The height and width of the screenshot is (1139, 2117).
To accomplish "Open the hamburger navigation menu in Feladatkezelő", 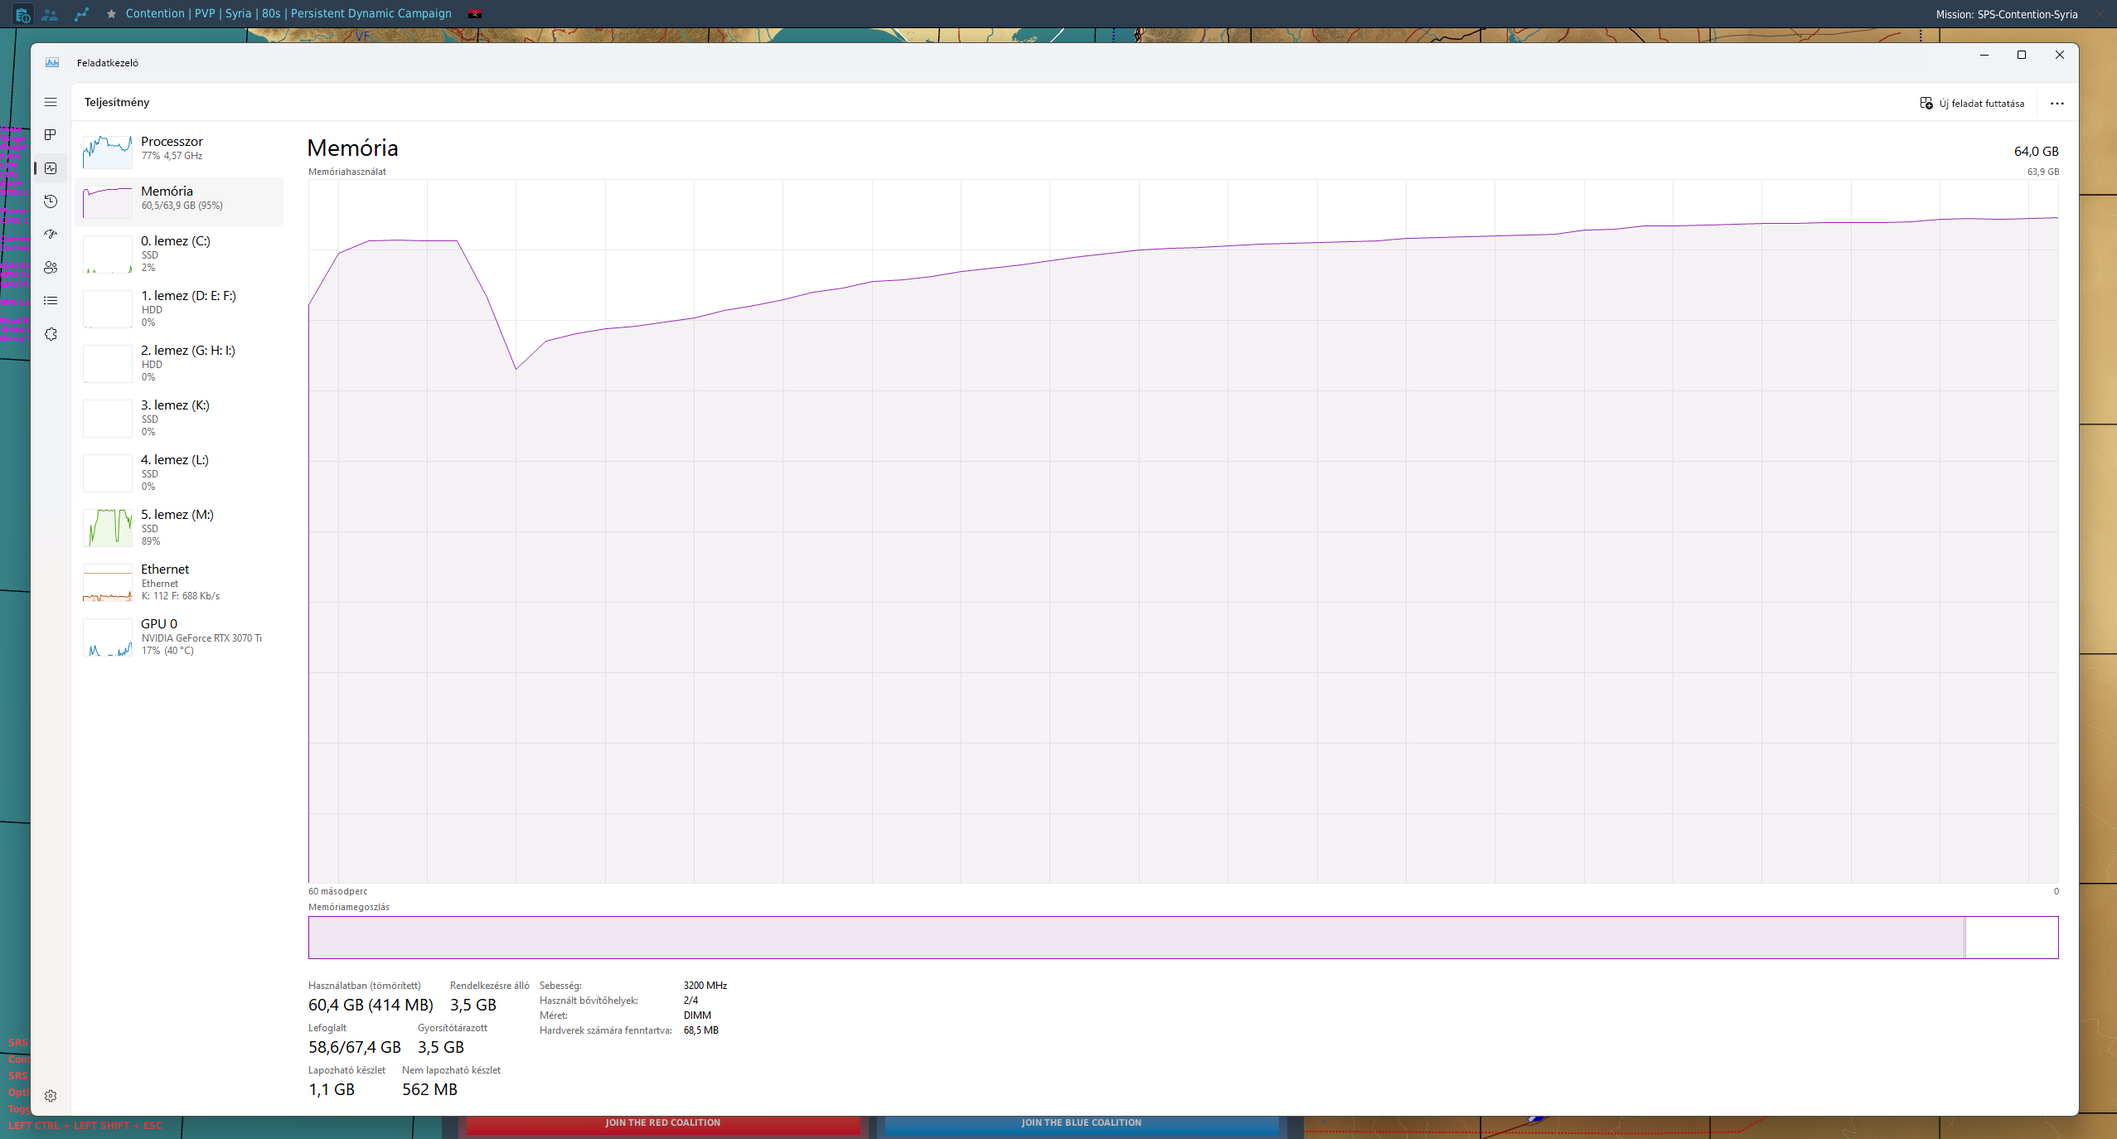I will click(x=50, y=102).
